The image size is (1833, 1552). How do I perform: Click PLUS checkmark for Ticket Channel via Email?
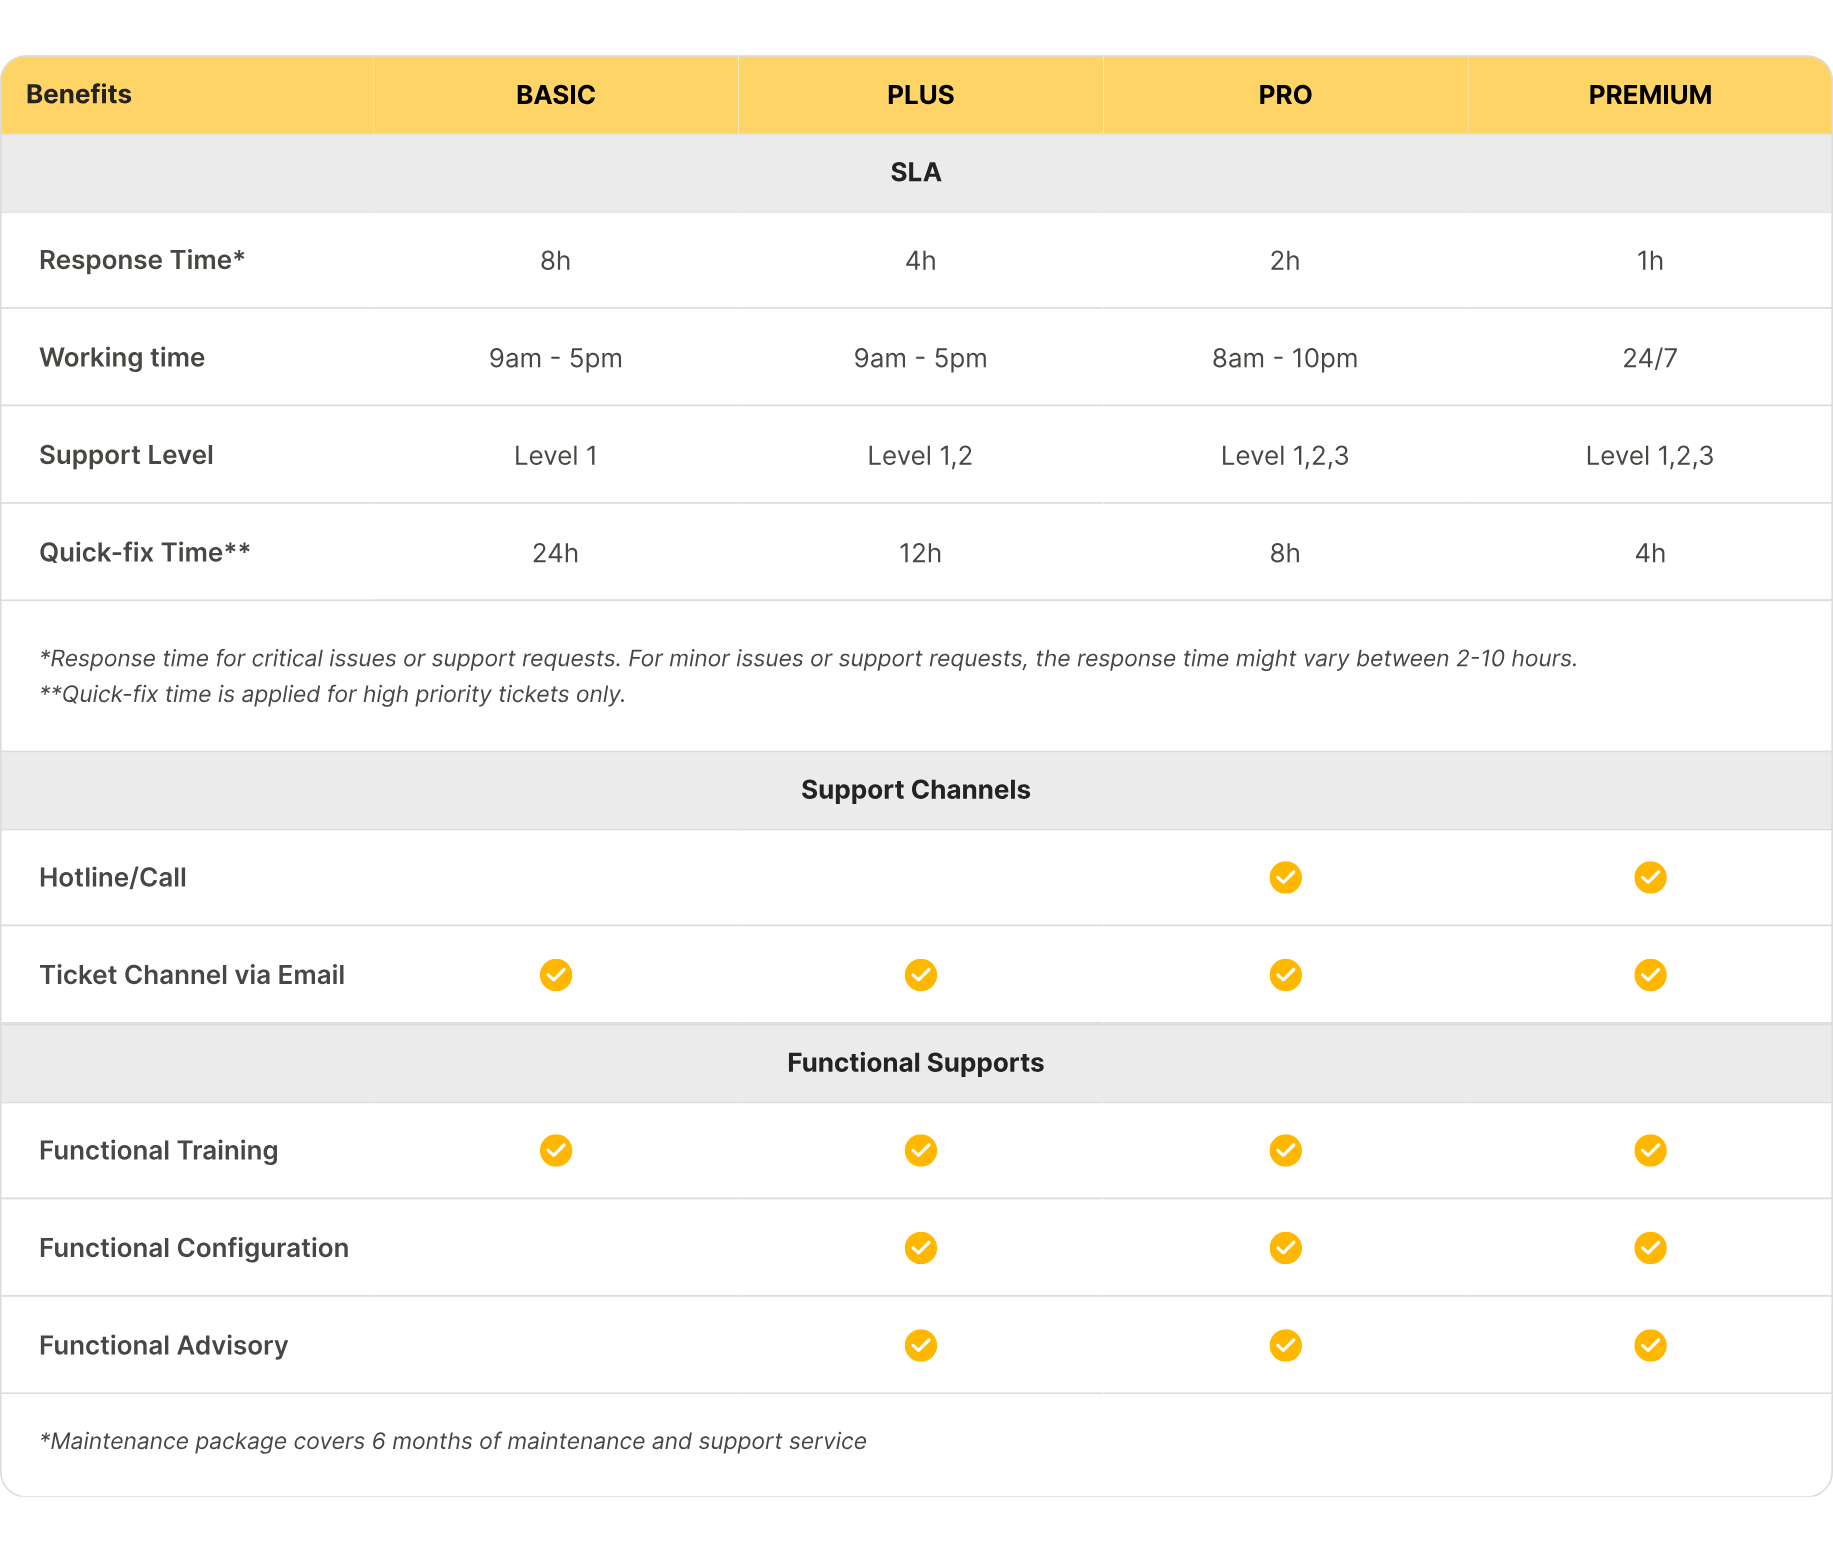[920, 975]
